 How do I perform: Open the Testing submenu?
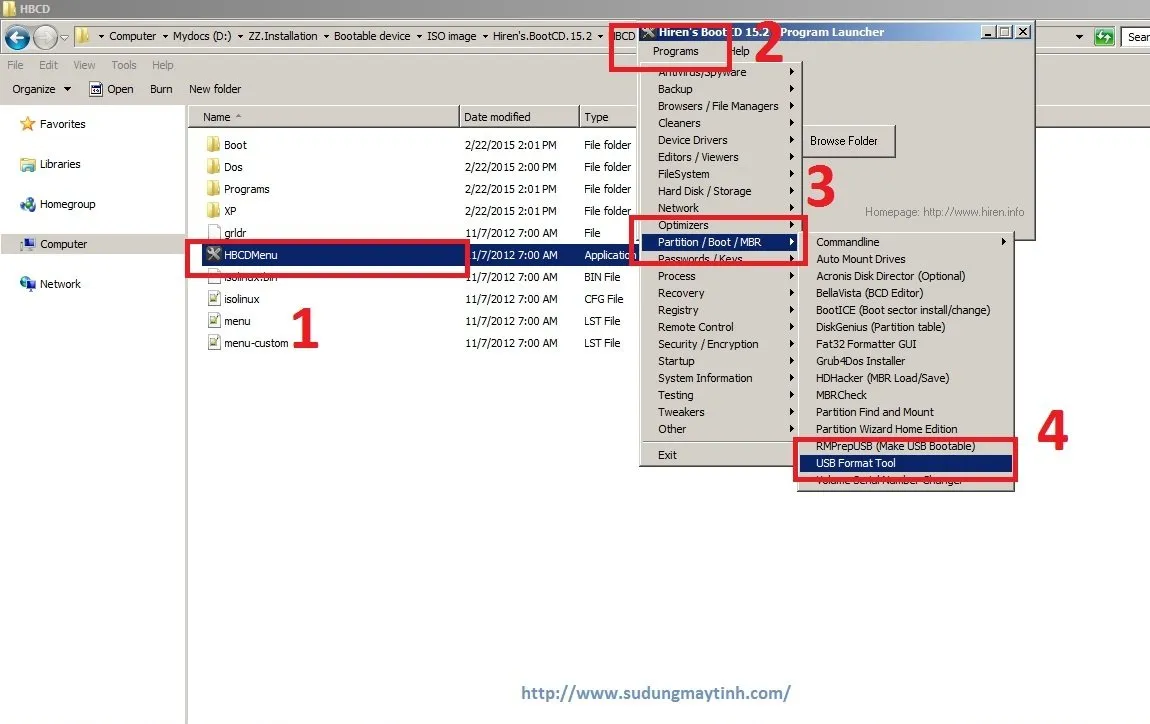tap(720, 395)
